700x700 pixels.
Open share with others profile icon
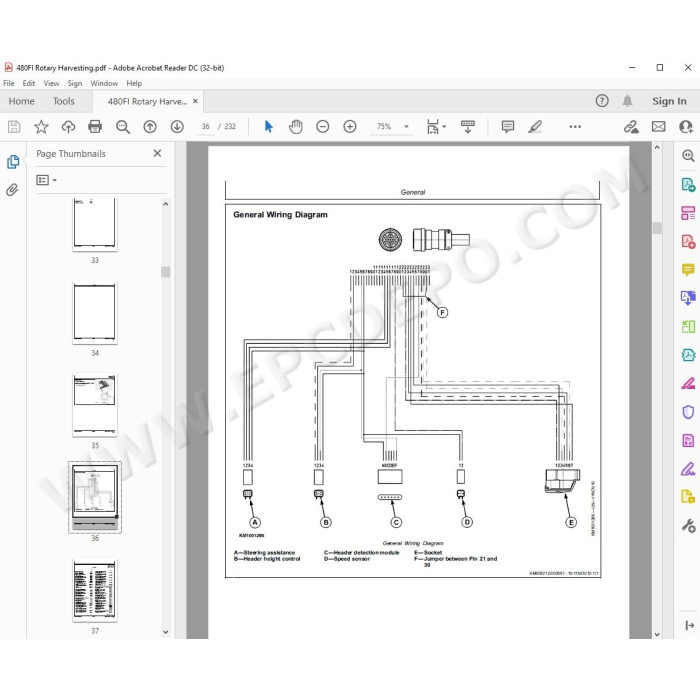(686, 127)
